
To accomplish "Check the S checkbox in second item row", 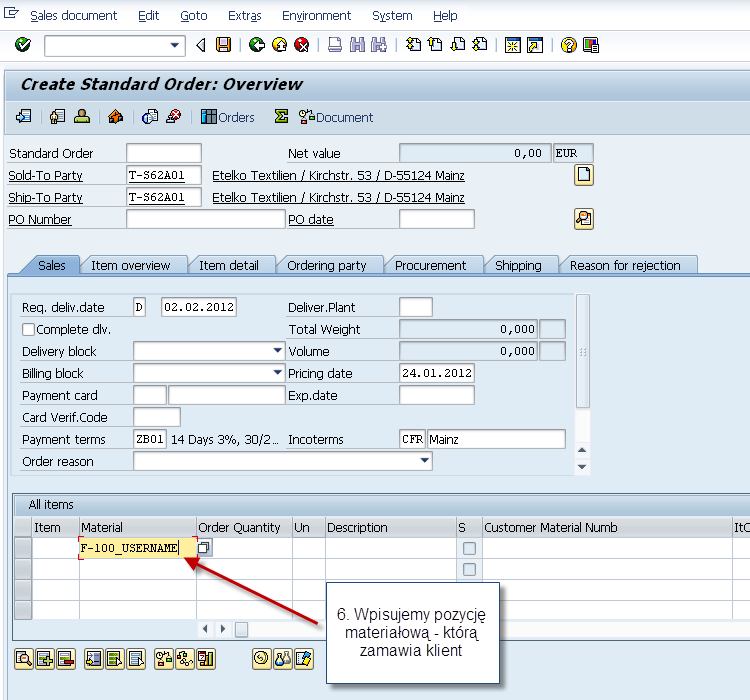I will (x=469, y=569).
